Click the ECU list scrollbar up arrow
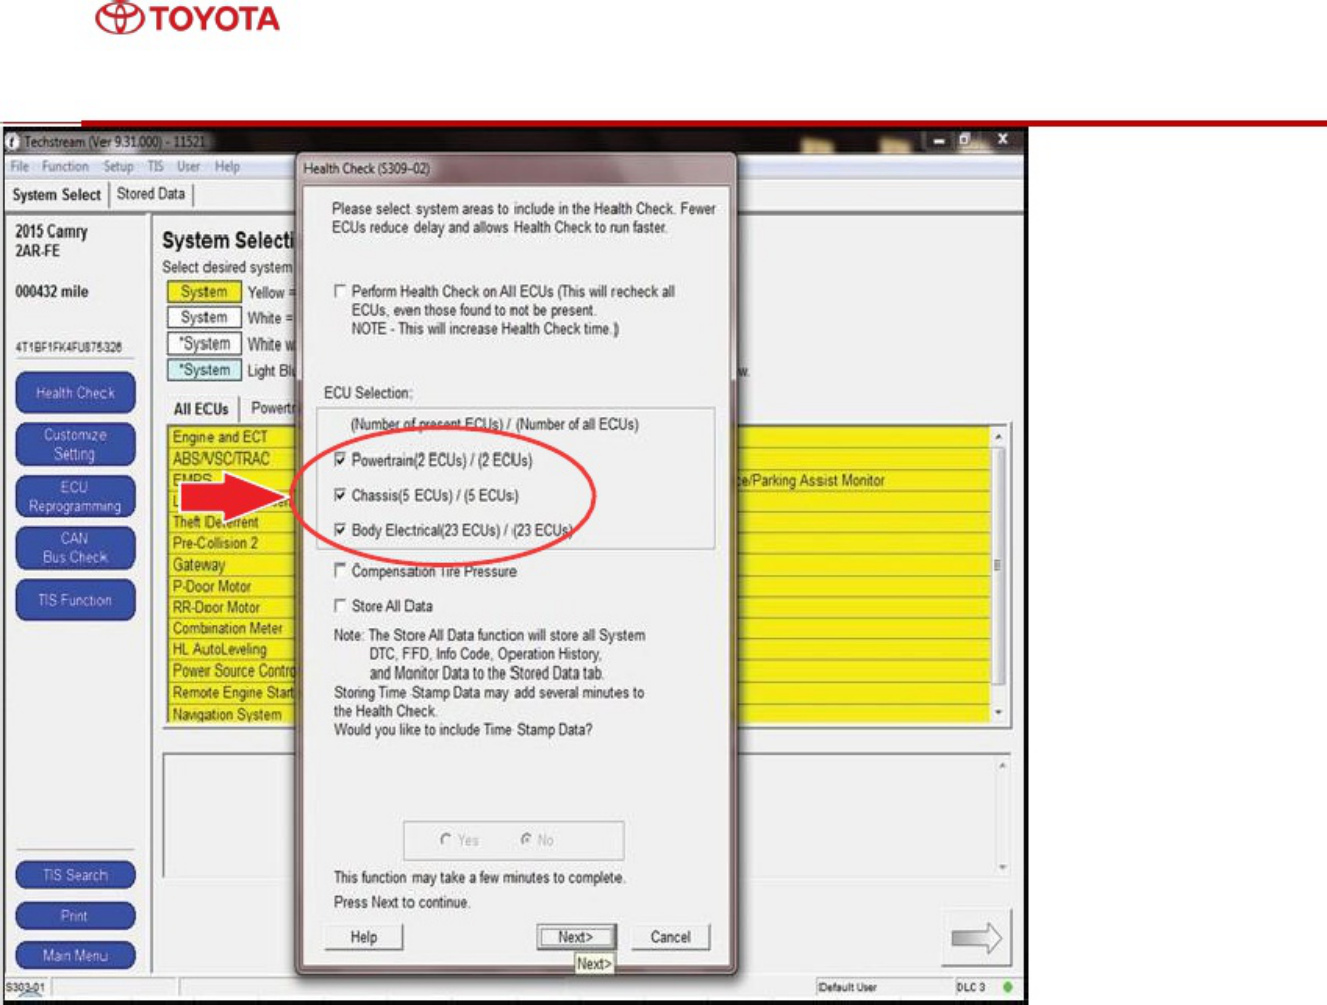 [998, 437]
